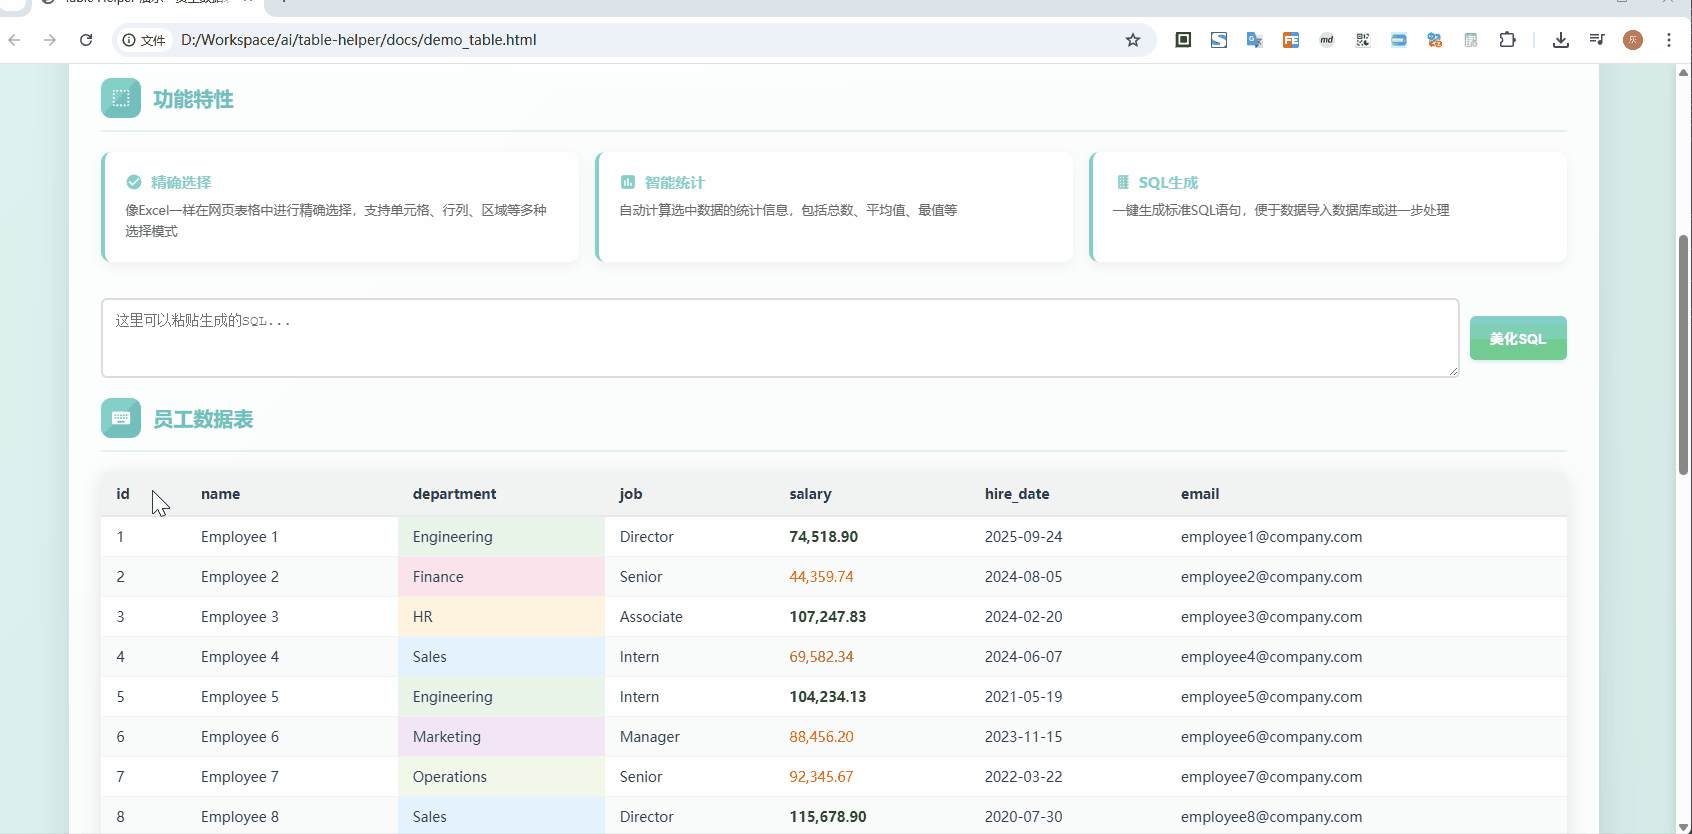Open the media control icon
1692x834 pixels.
(1597, 40)
